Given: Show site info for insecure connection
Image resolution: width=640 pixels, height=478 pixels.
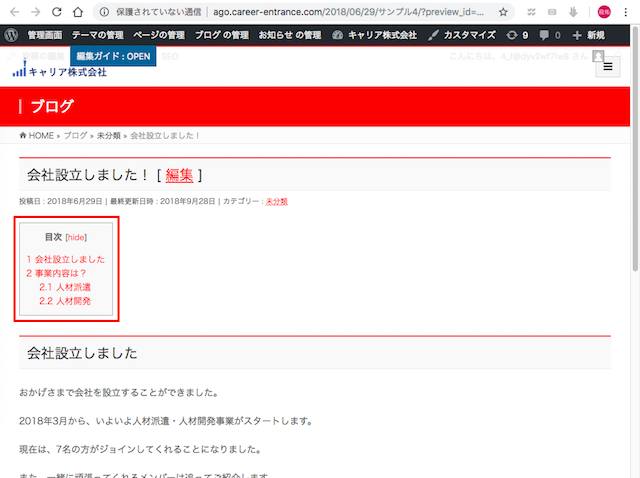Looking at the screenshot, I should point(104,12).
